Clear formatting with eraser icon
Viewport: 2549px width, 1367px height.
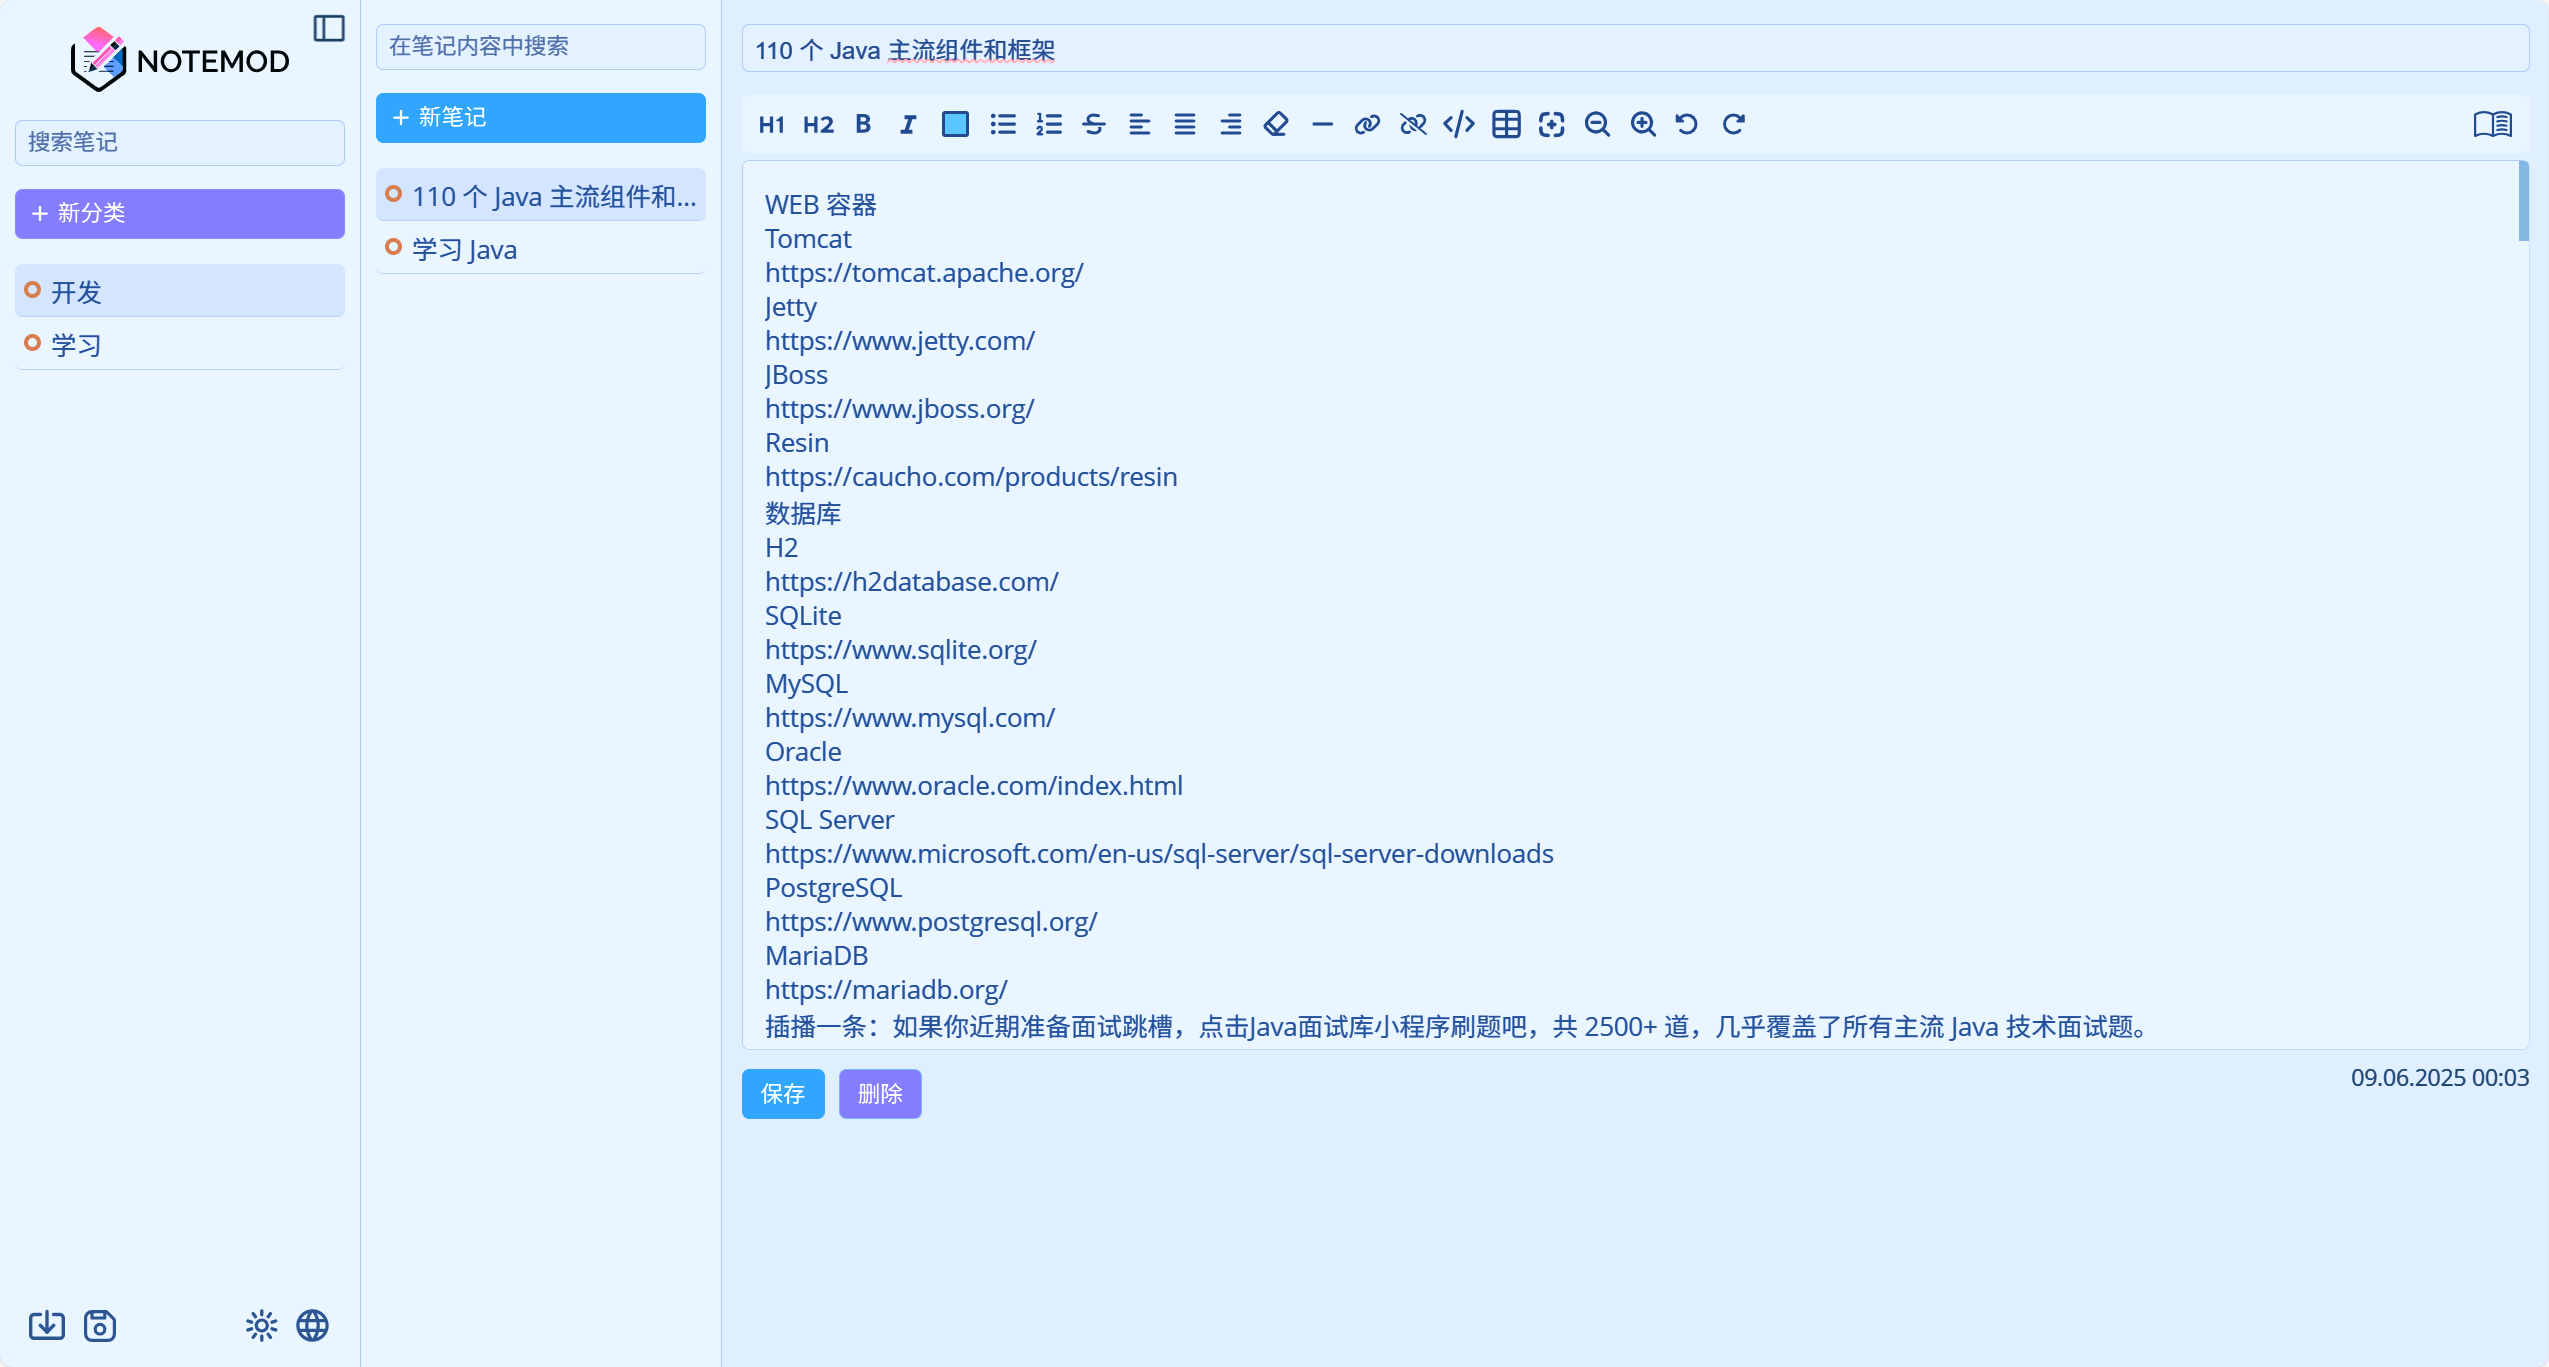(1276, 124)
